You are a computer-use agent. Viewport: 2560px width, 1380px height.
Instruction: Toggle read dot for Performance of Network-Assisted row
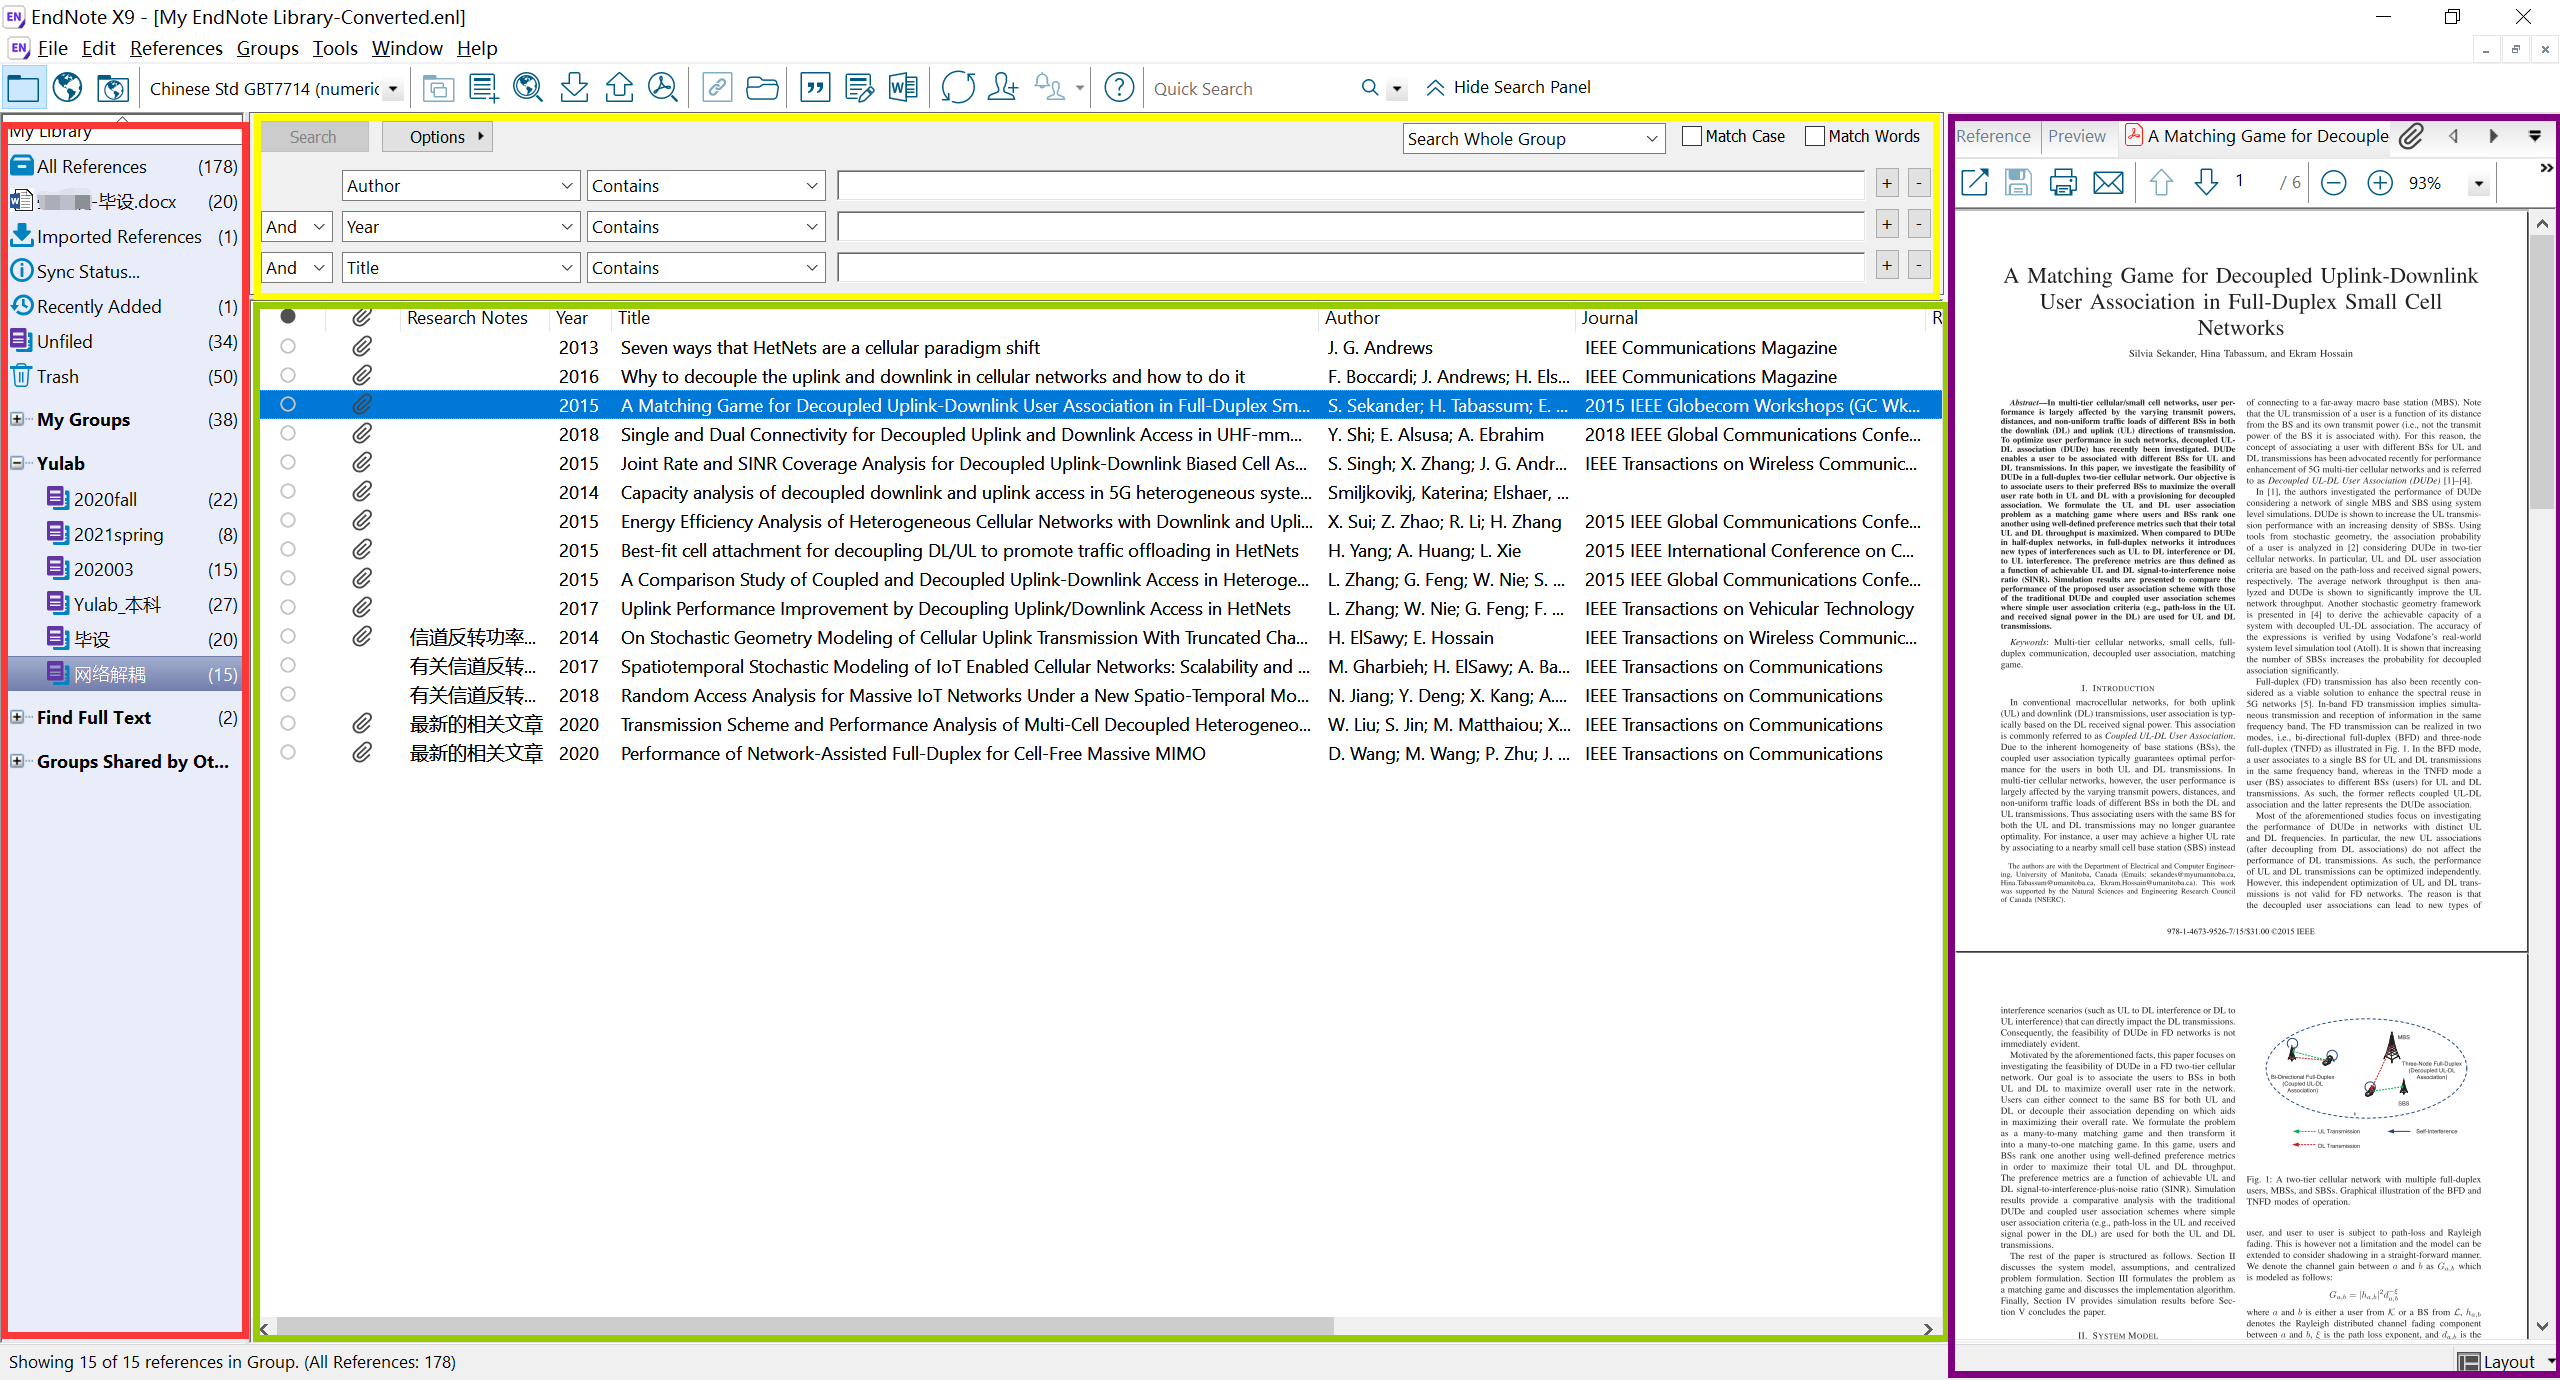[288, 752]
